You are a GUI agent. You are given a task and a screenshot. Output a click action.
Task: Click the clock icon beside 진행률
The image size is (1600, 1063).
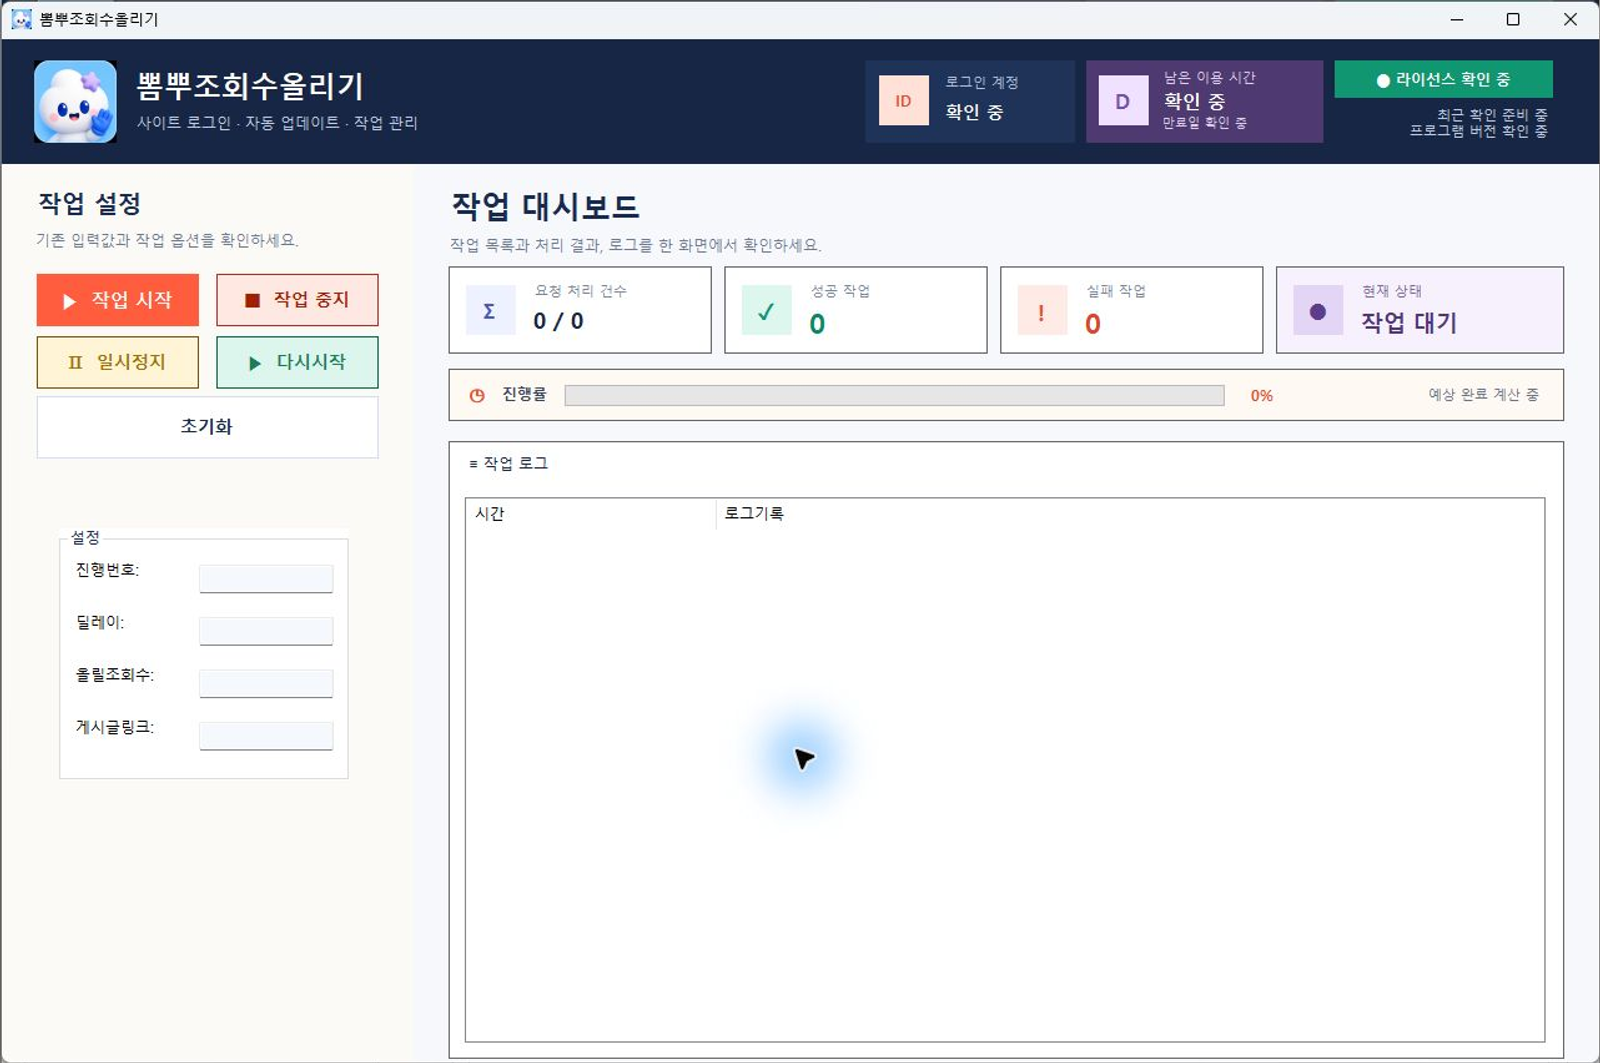coord(477,395)
